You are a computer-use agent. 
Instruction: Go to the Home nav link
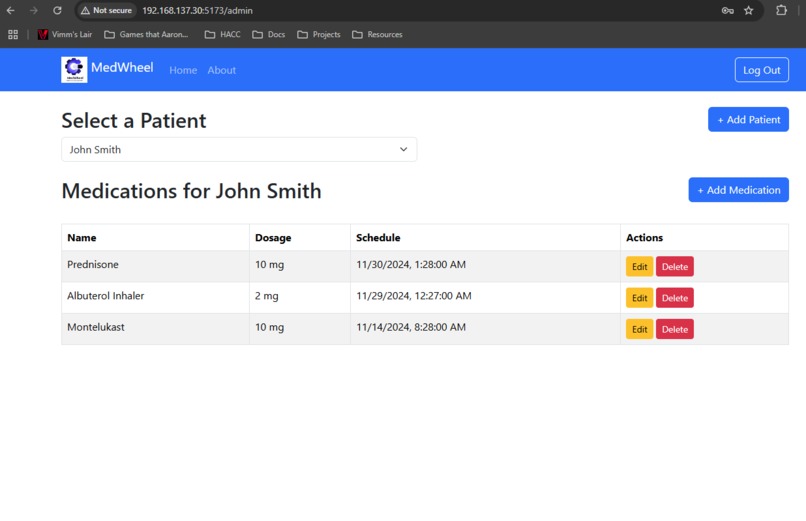(183, 70)
